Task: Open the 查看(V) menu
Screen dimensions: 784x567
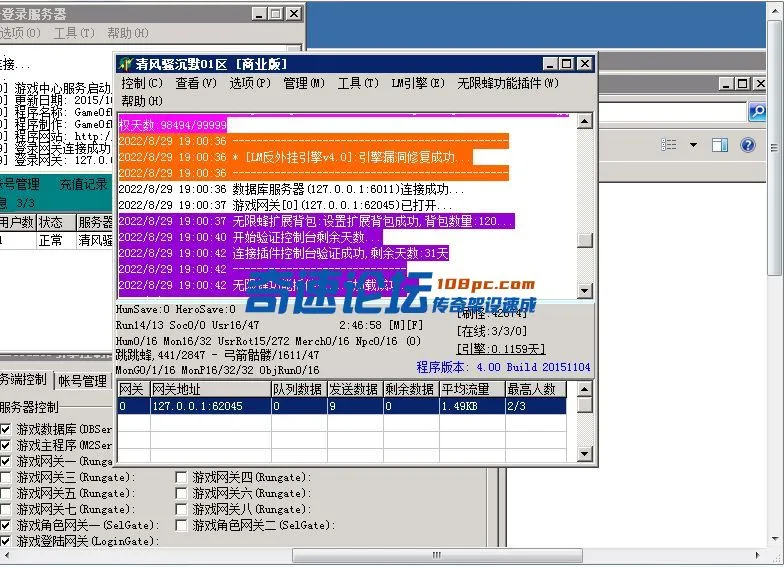Action: 196,83
